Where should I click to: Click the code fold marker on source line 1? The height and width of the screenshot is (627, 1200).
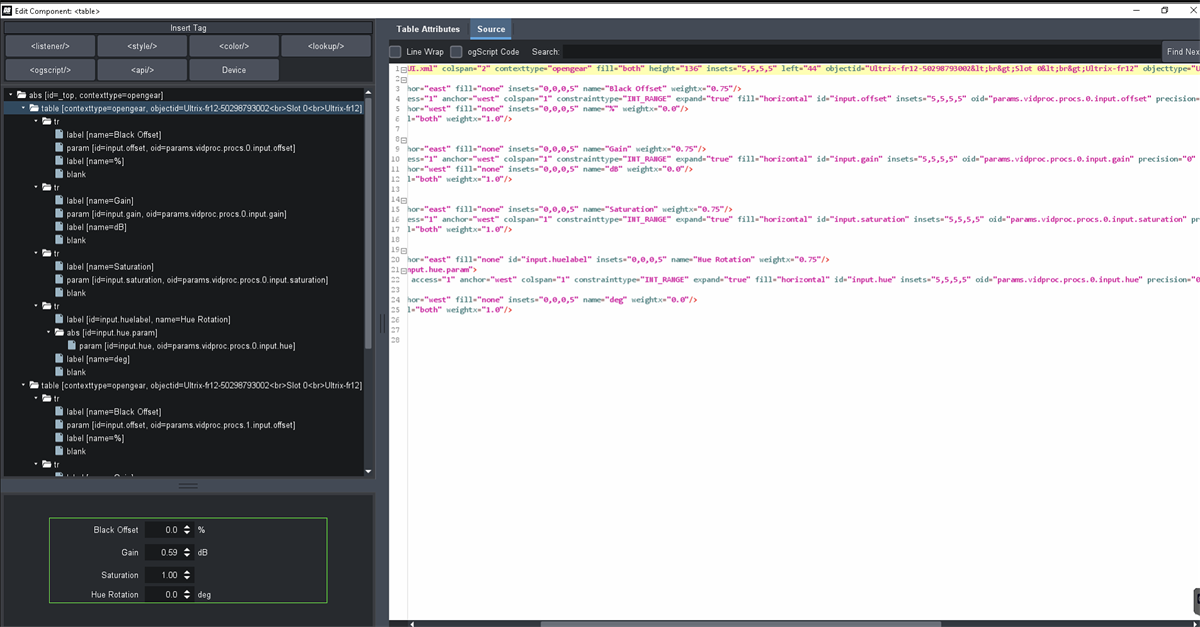pyautogui.click(x=402, y=69)
